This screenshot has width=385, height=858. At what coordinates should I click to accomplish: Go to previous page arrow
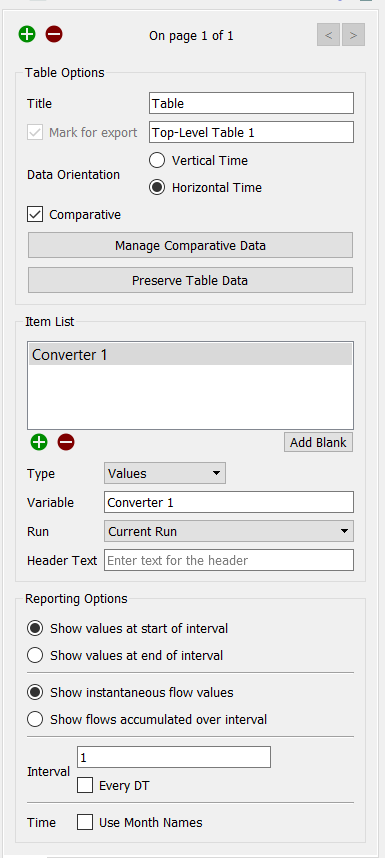click(328, 35)
